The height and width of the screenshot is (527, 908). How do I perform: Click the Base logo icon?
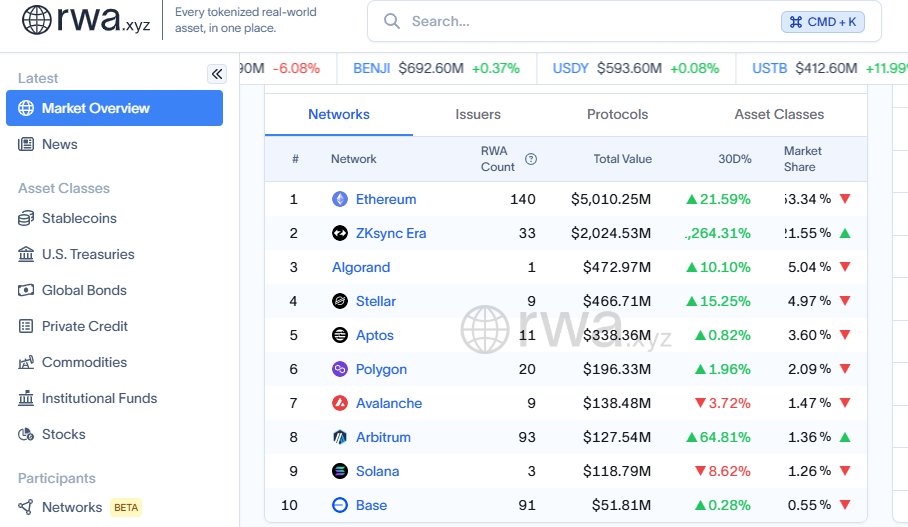point(340,505)
